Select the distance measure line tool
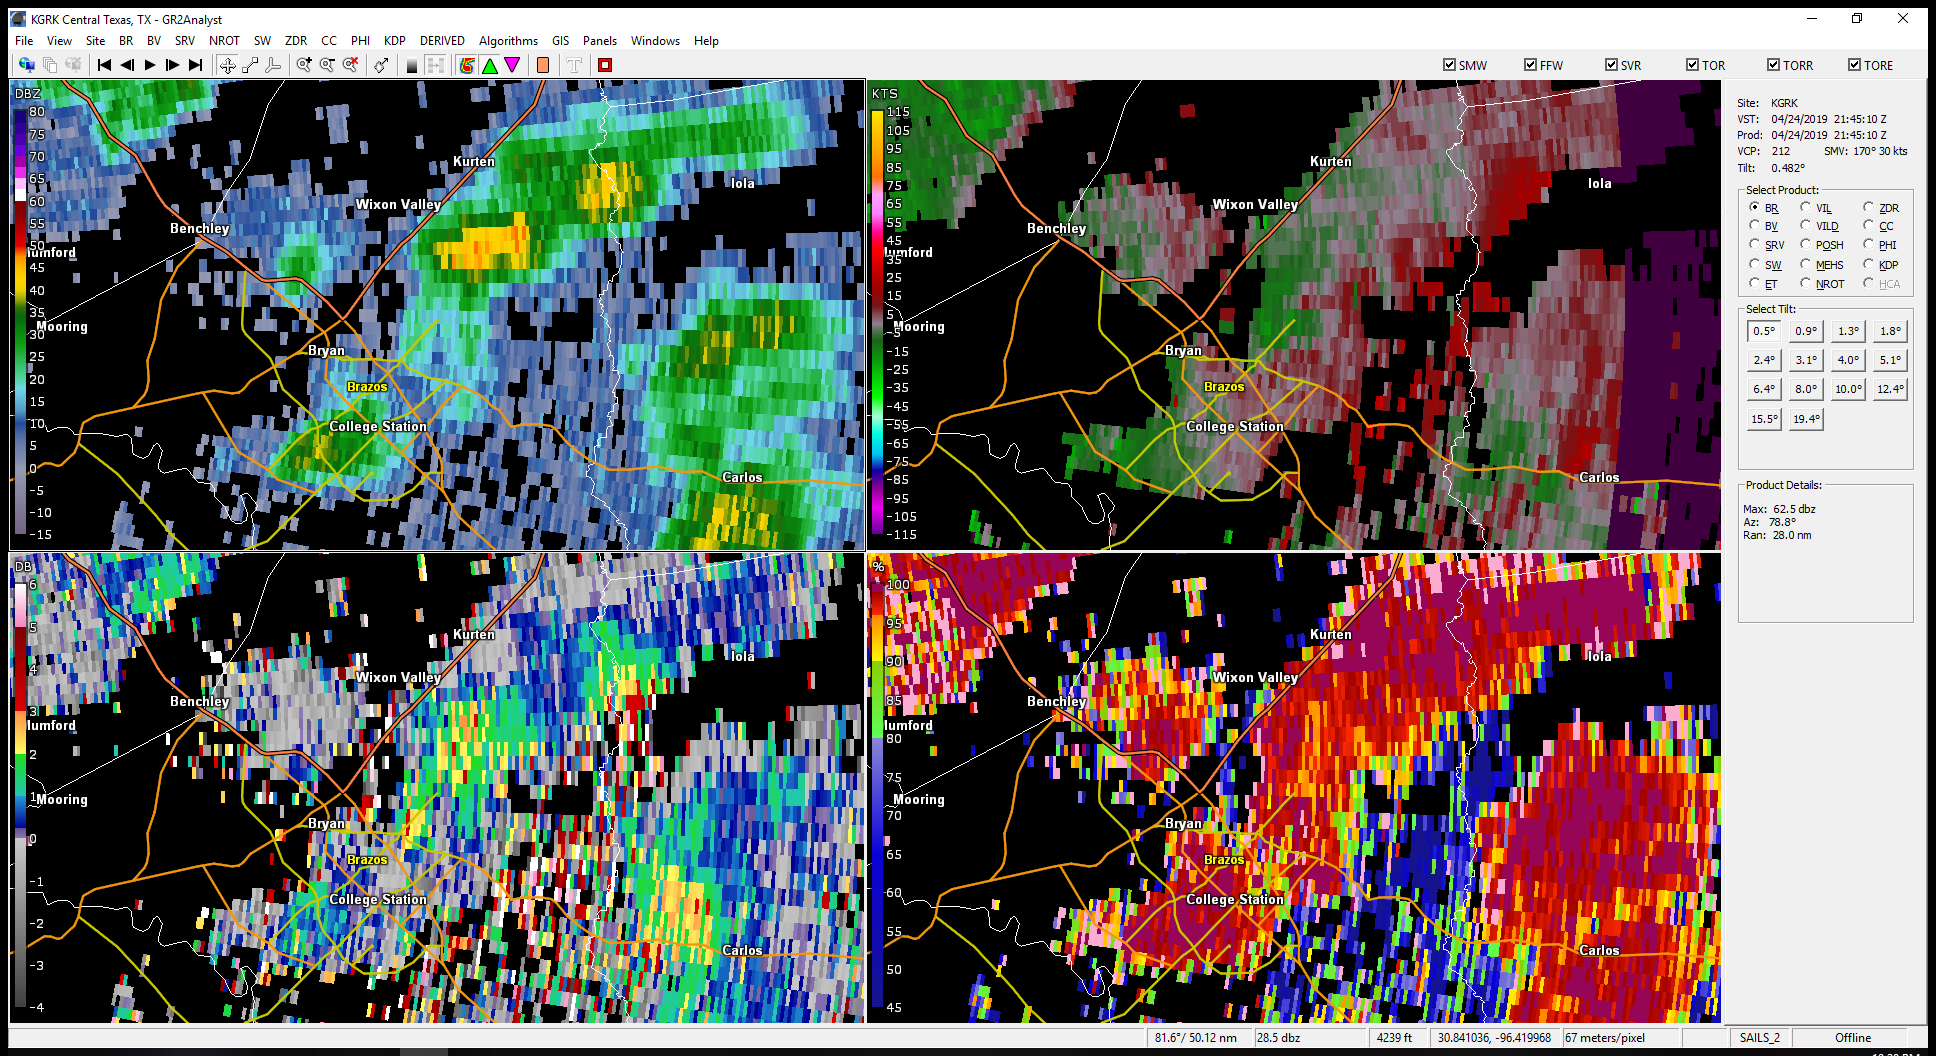This screenshot has height=1056, width=1936. [250, 65]
